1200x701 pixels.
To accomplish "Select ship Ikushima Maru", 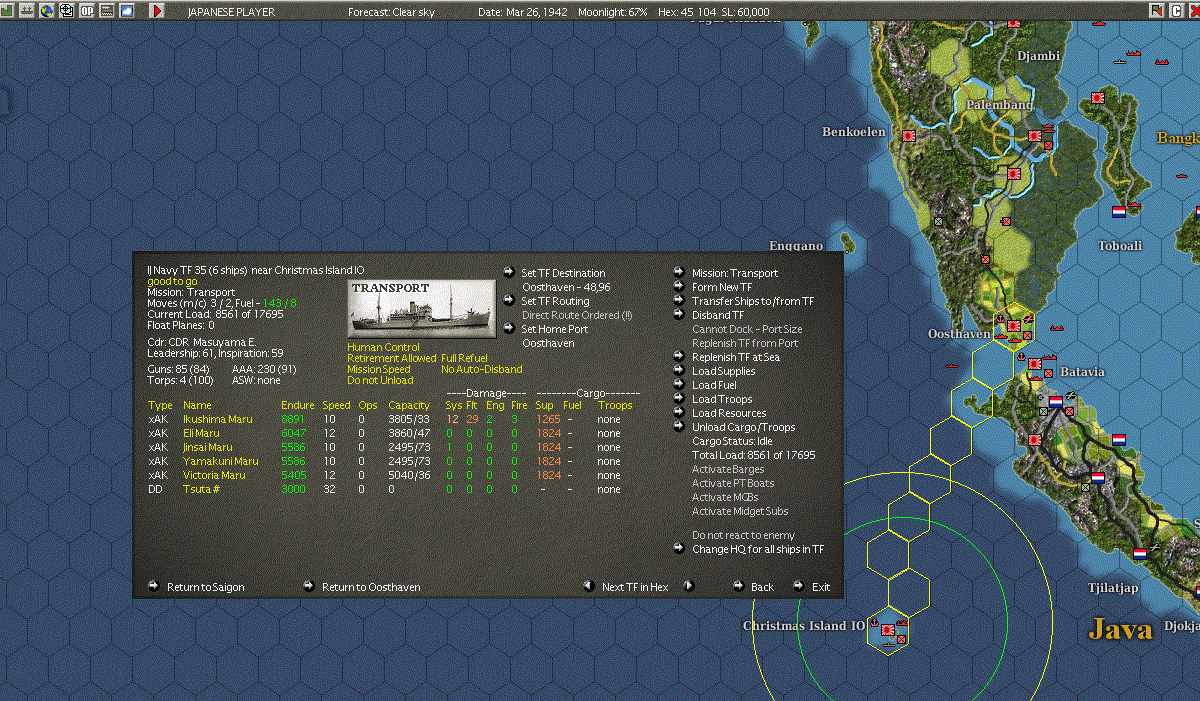I will pyautogui.click(x=217, y=419).
